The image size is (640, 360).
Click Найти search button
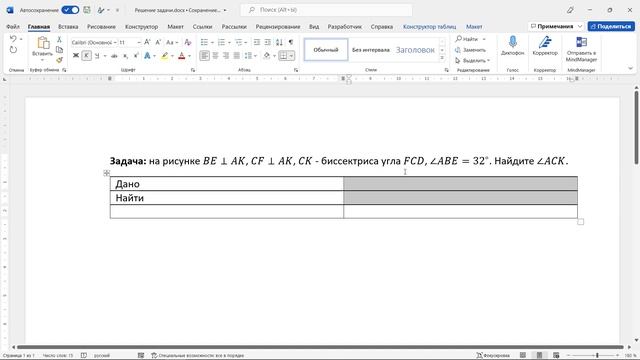(x=467, y=39)
